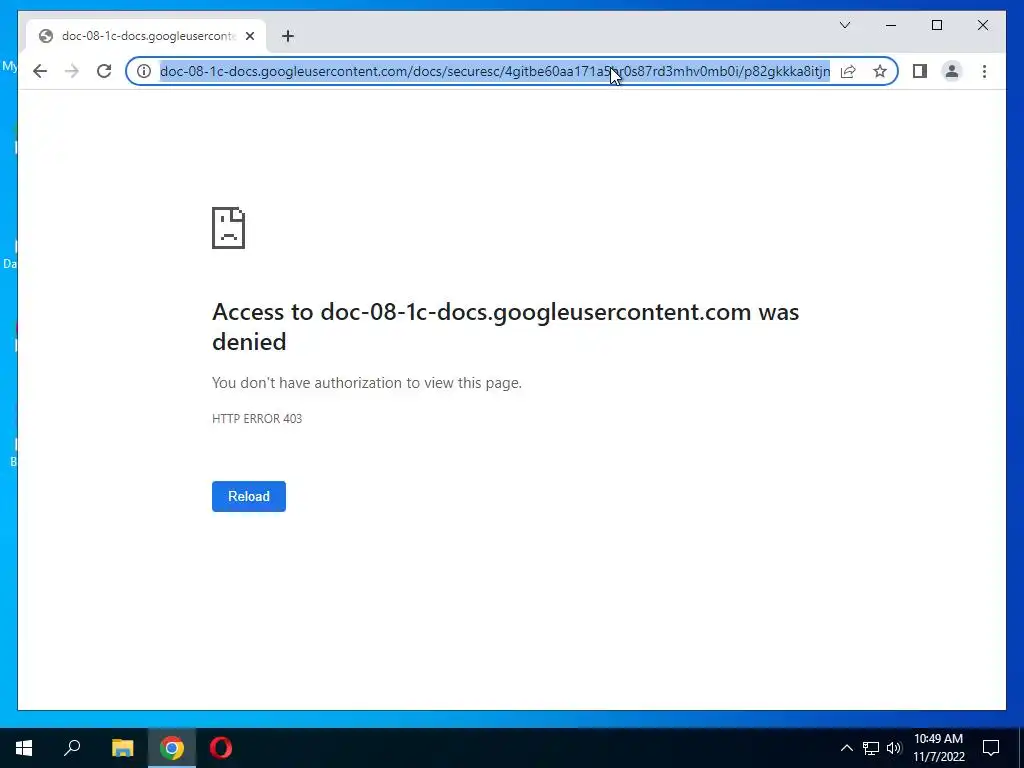Open the clock showing 10:49 AM
This screenshot has width=1024, height=768.
click(x=938, y=748)
